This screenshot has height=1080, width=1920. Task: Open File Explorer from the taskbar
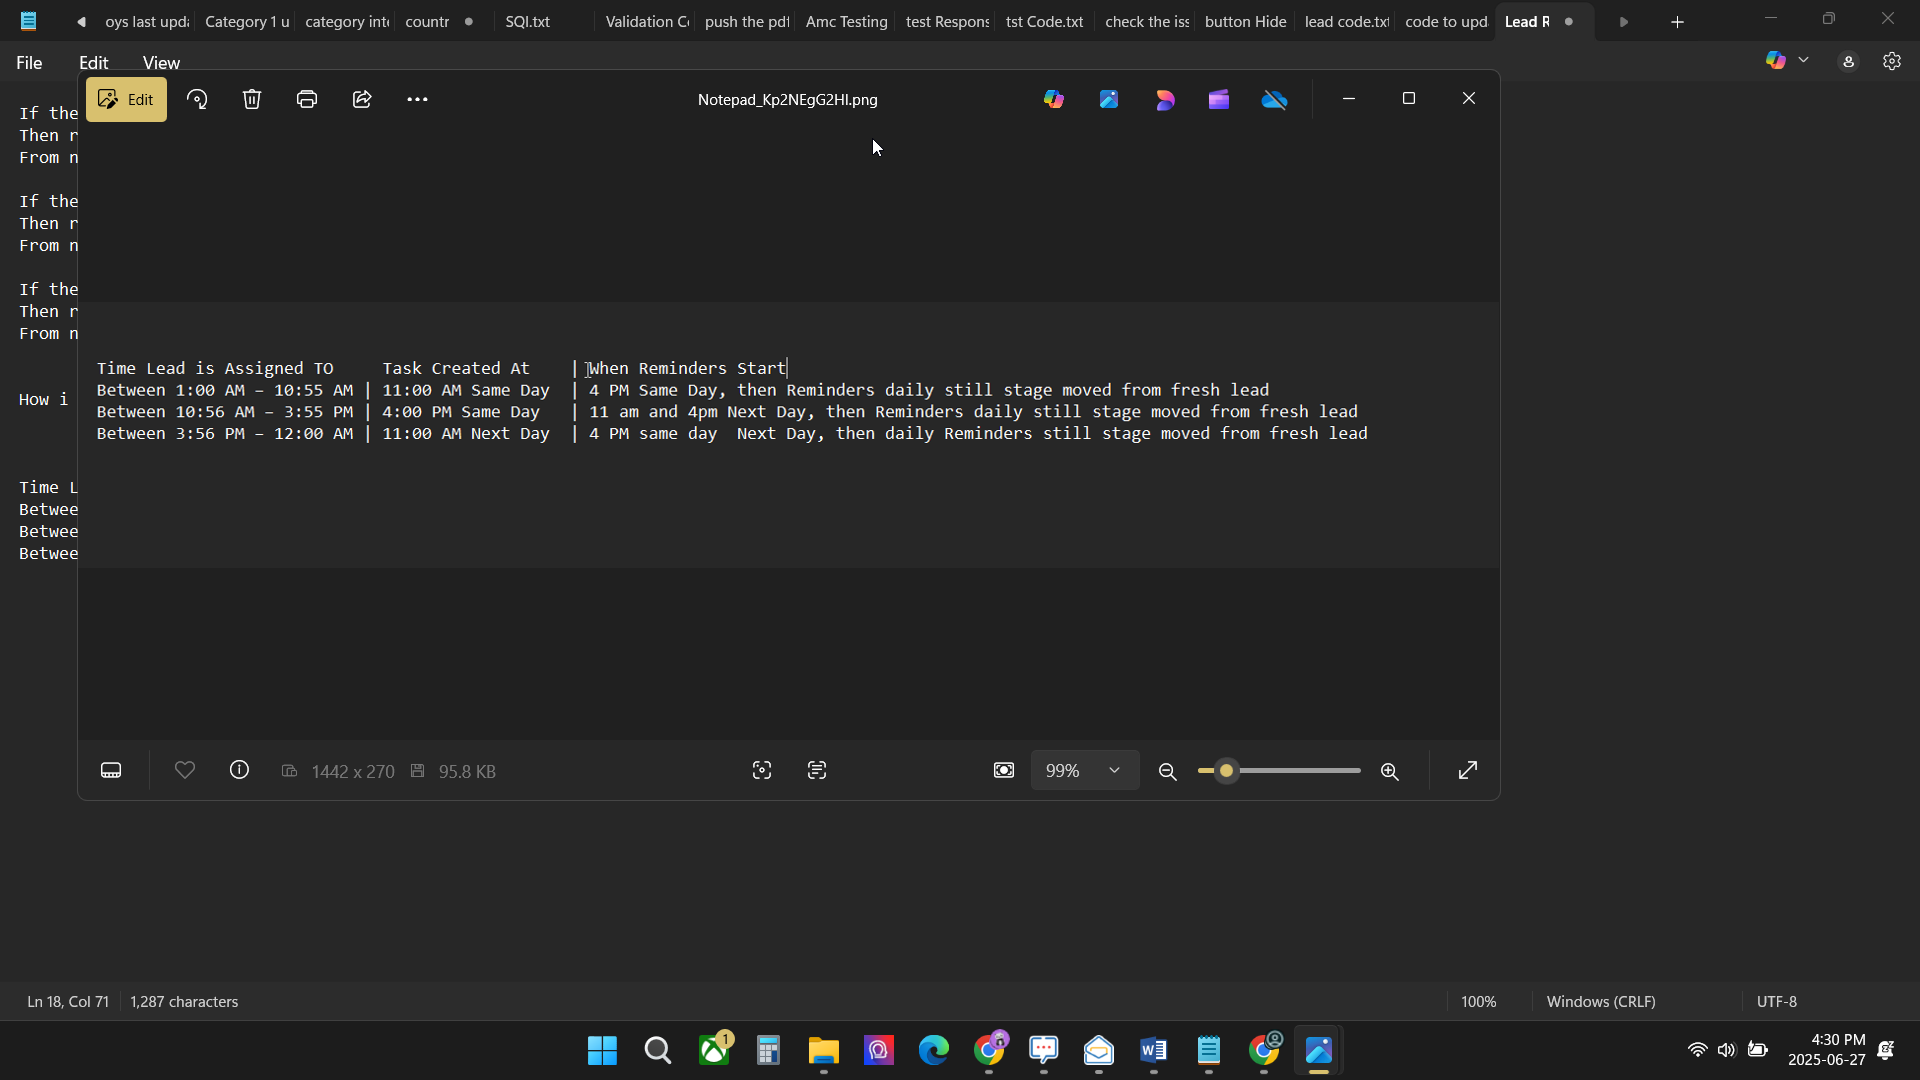pyautogui.click(x=823, y=1051)
